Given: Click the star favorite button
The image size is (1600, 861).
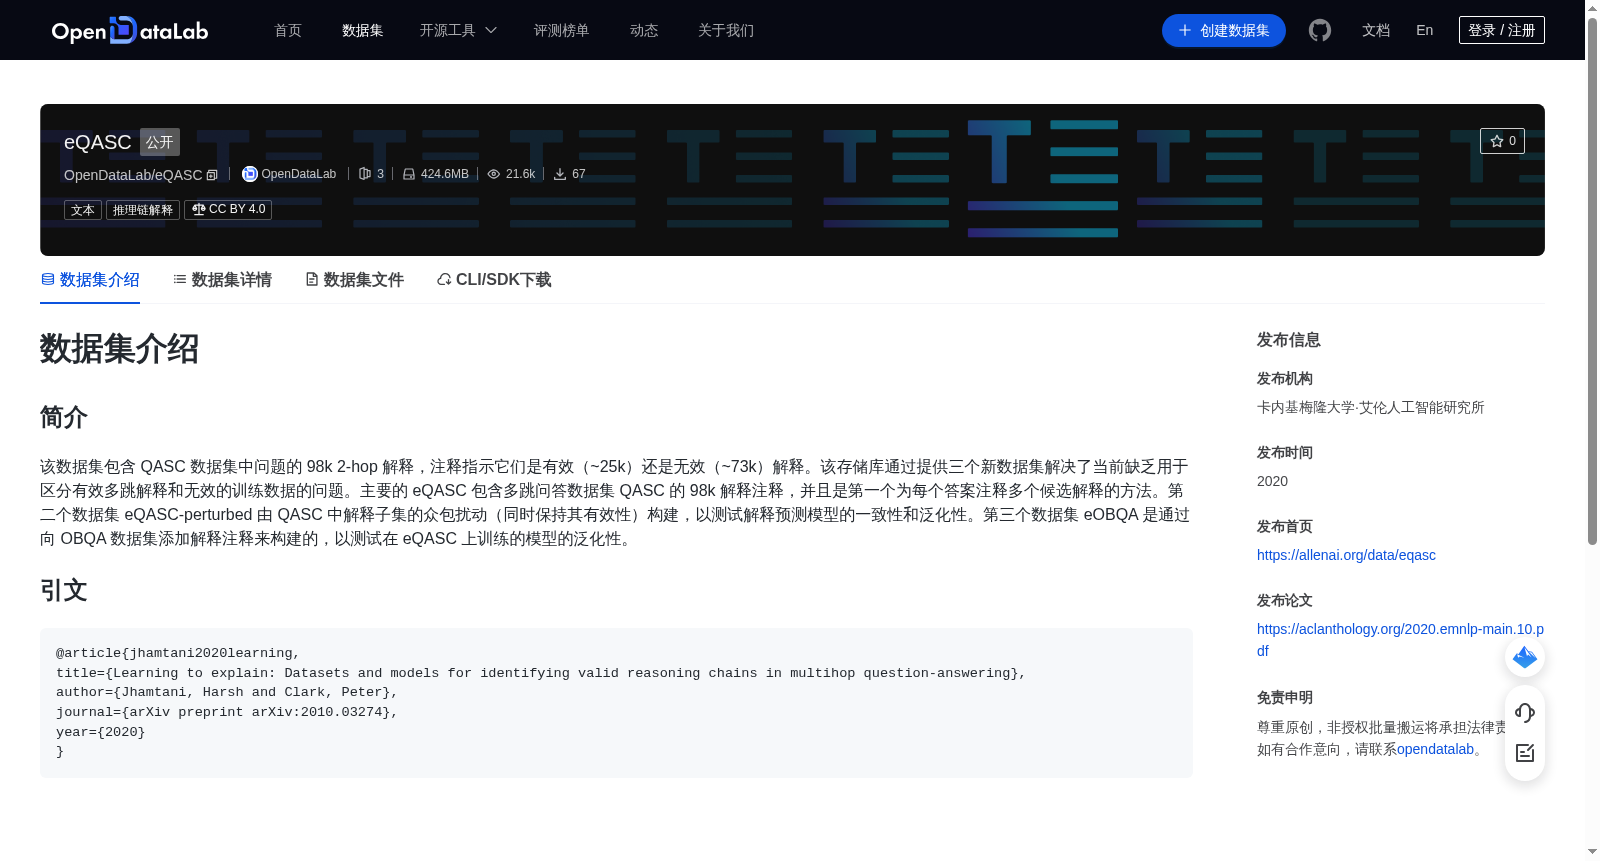Looking at the screenshot, I should [x=1502, y=141].
